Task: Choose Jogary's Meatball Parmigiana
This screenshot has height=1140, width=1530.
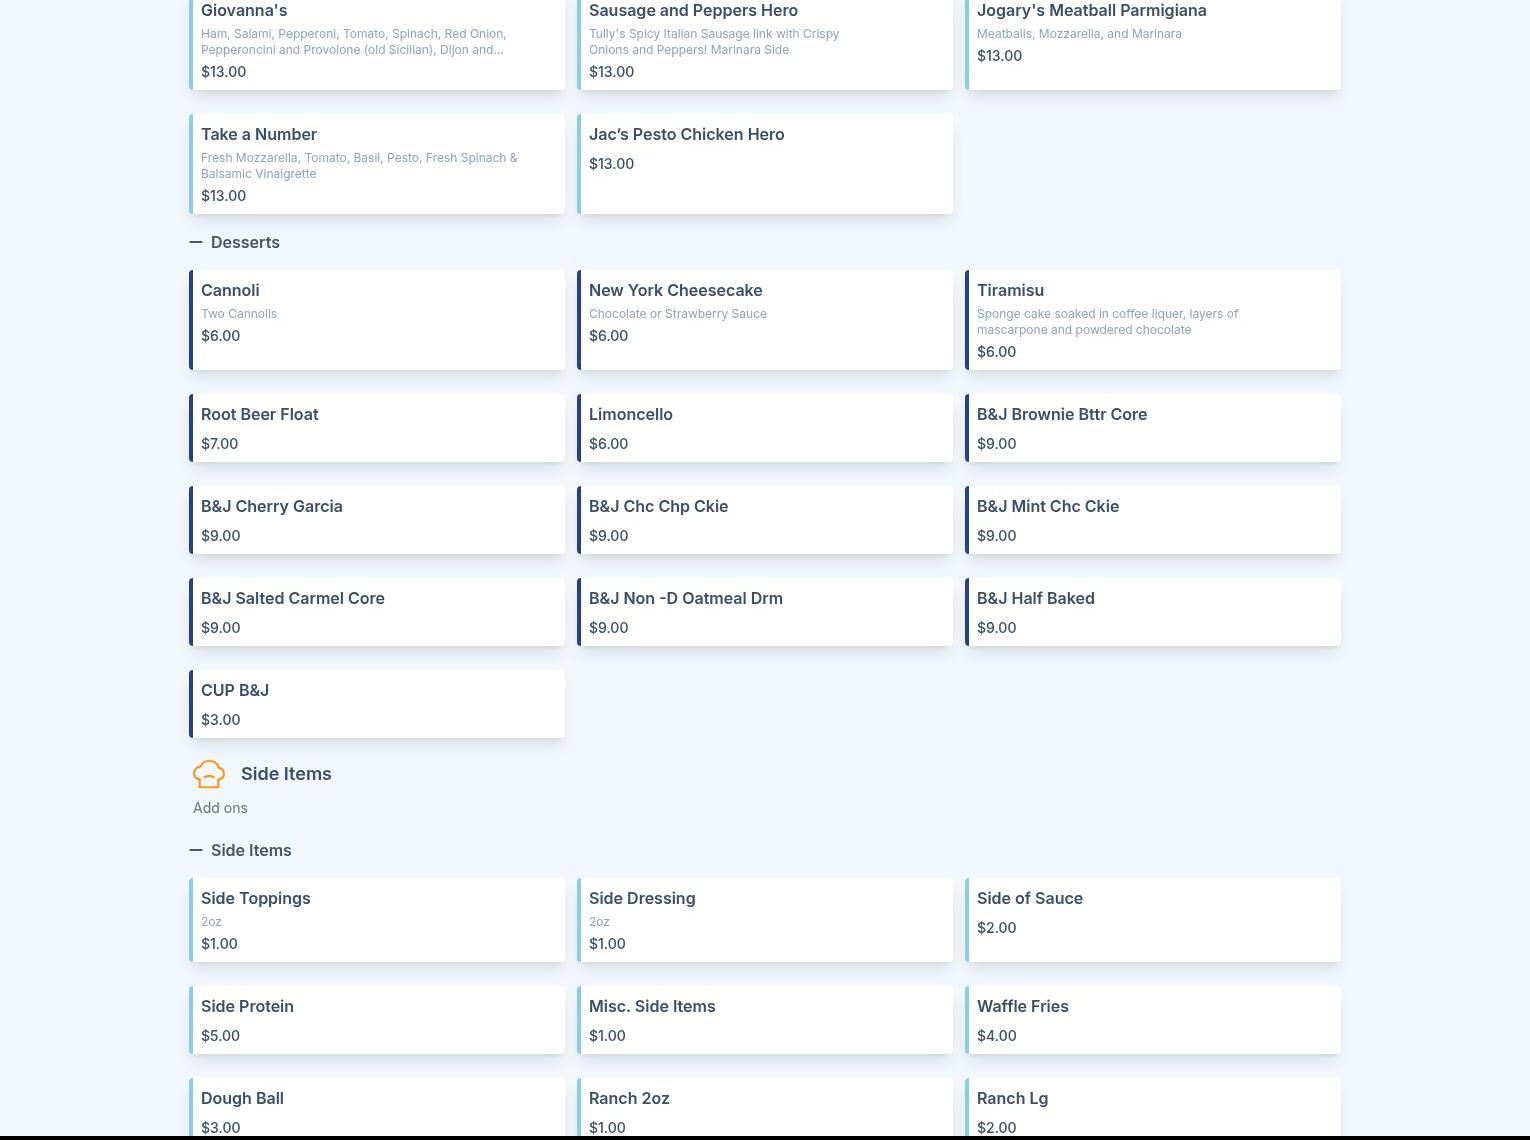Action: 1153,43
